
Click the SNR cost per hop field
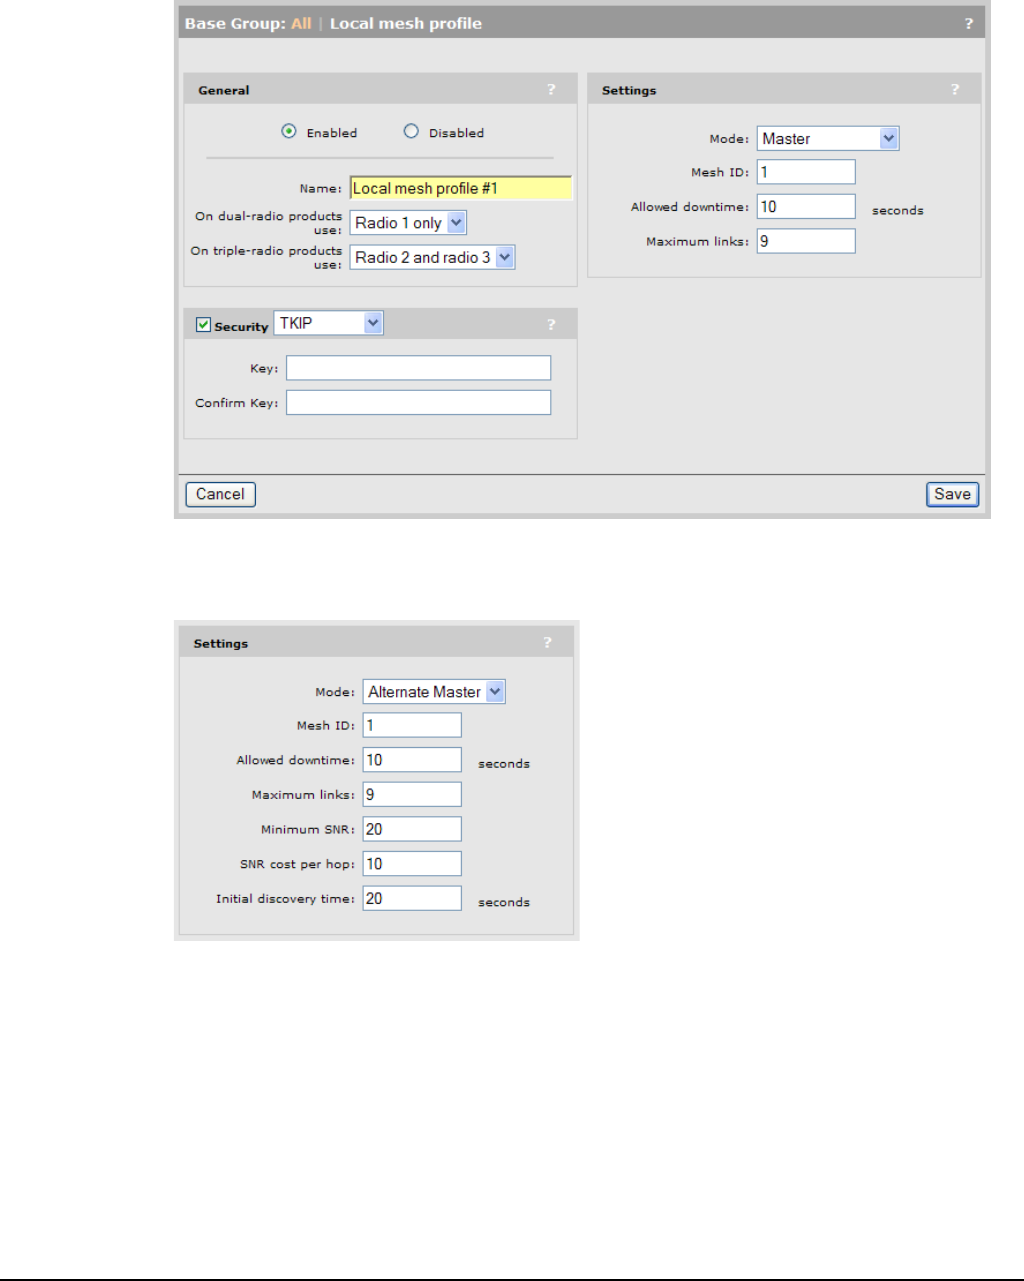point(412,864)
